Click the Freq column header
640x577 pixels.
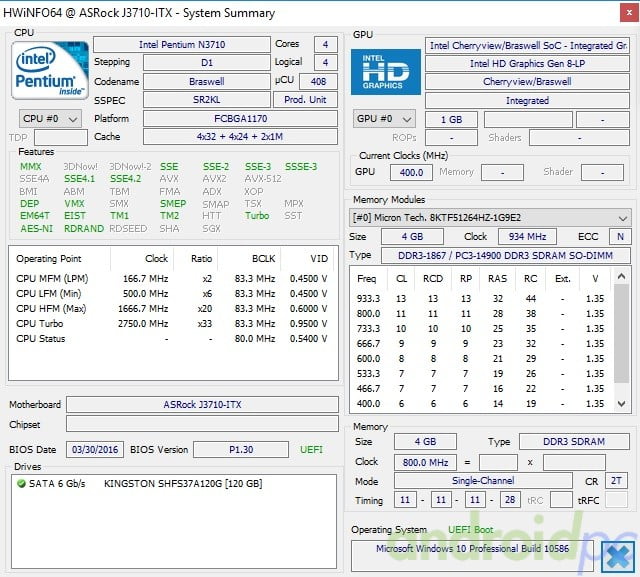click(367, 279)
